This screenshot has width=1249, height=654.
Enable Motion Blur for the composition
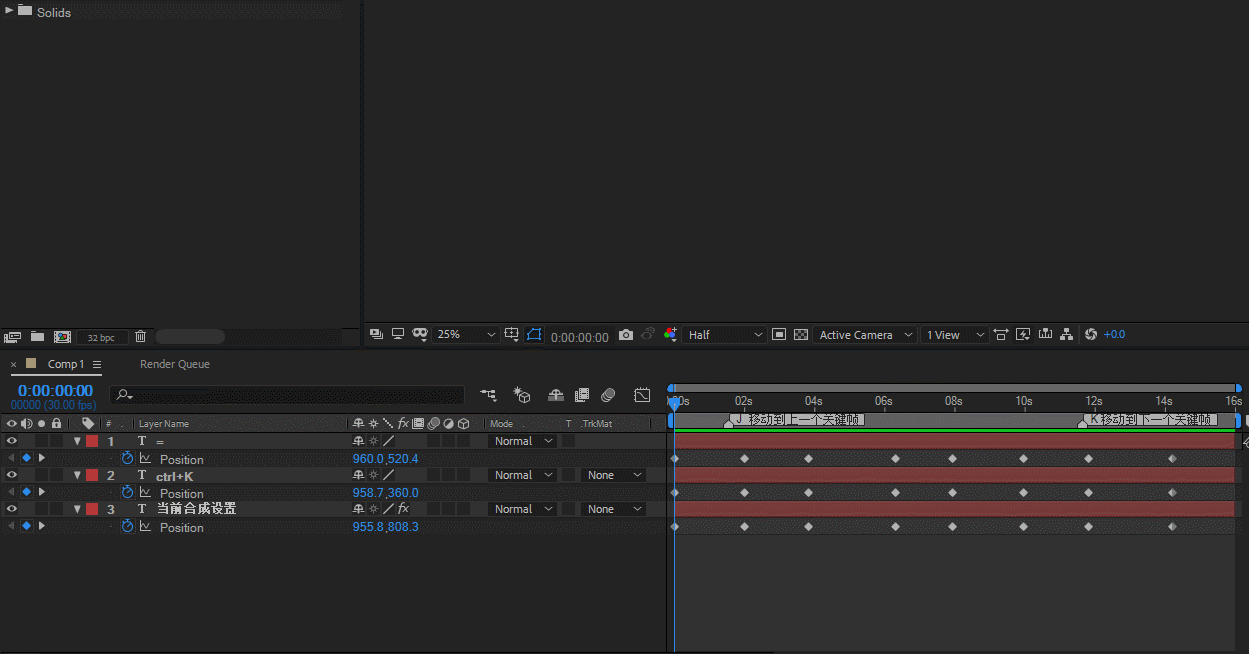point(608,395)
